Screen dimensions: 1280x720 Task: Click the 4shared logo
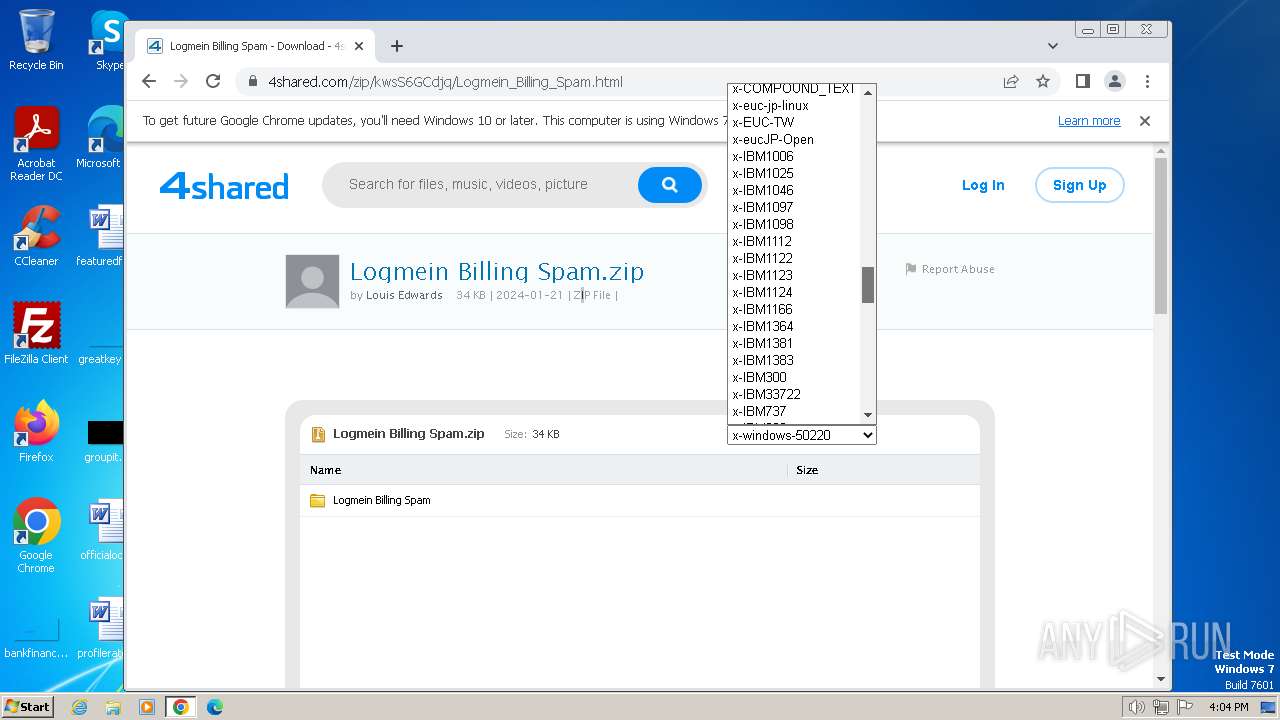[x=224, y=186]
